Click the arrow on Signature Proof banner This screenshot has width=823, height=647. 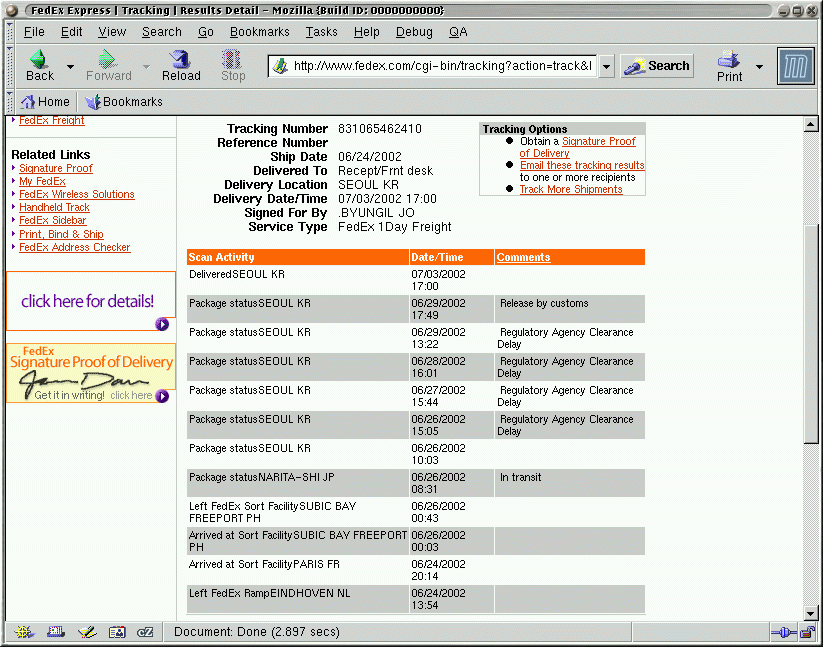point(162,396)
